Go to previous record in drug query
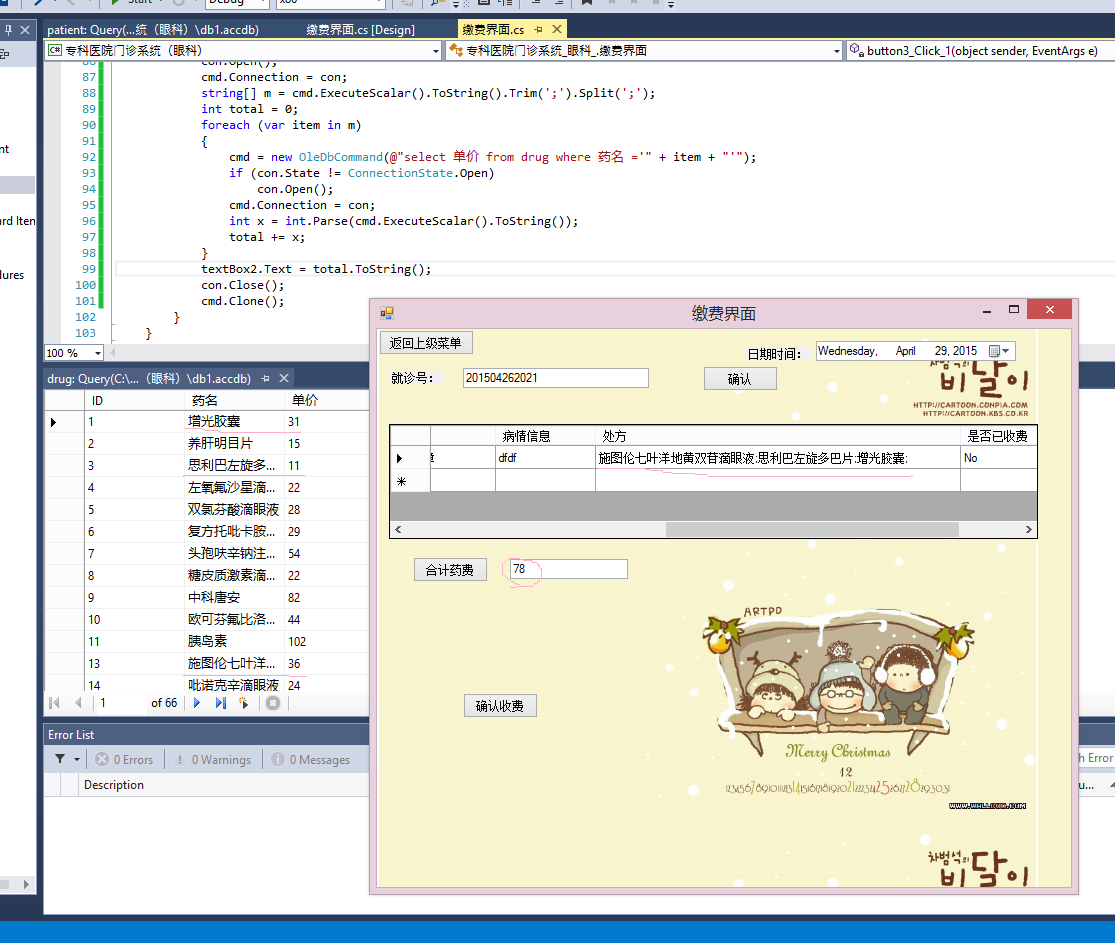 [x=78, y=703]
